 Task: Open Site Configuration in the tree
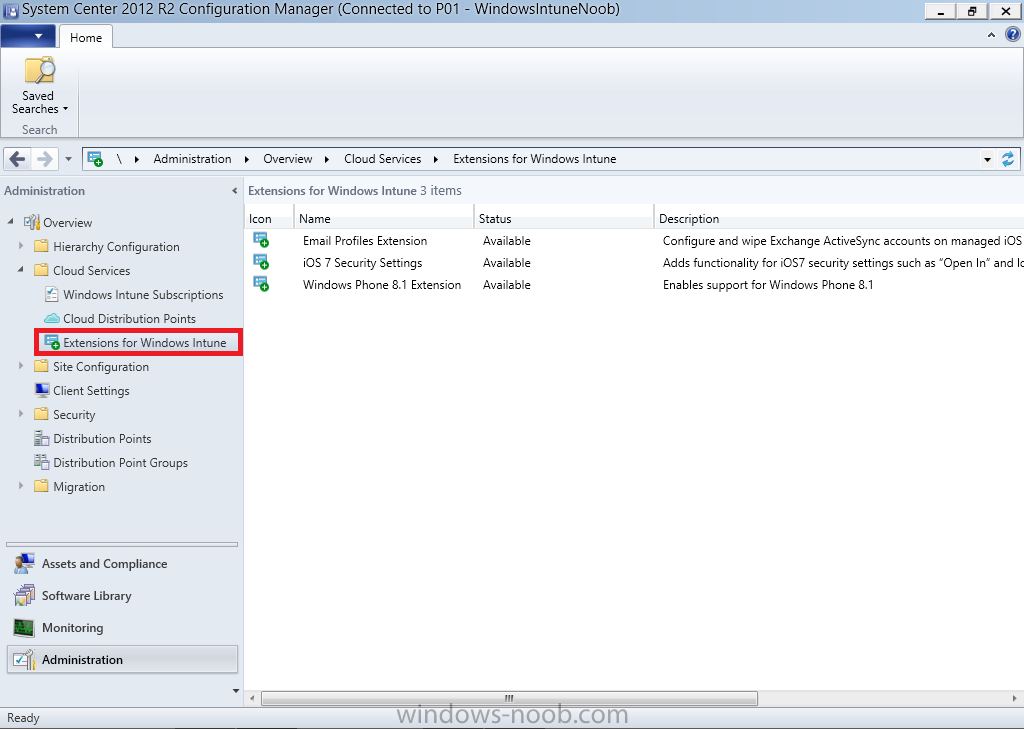[x=101, y=366]
